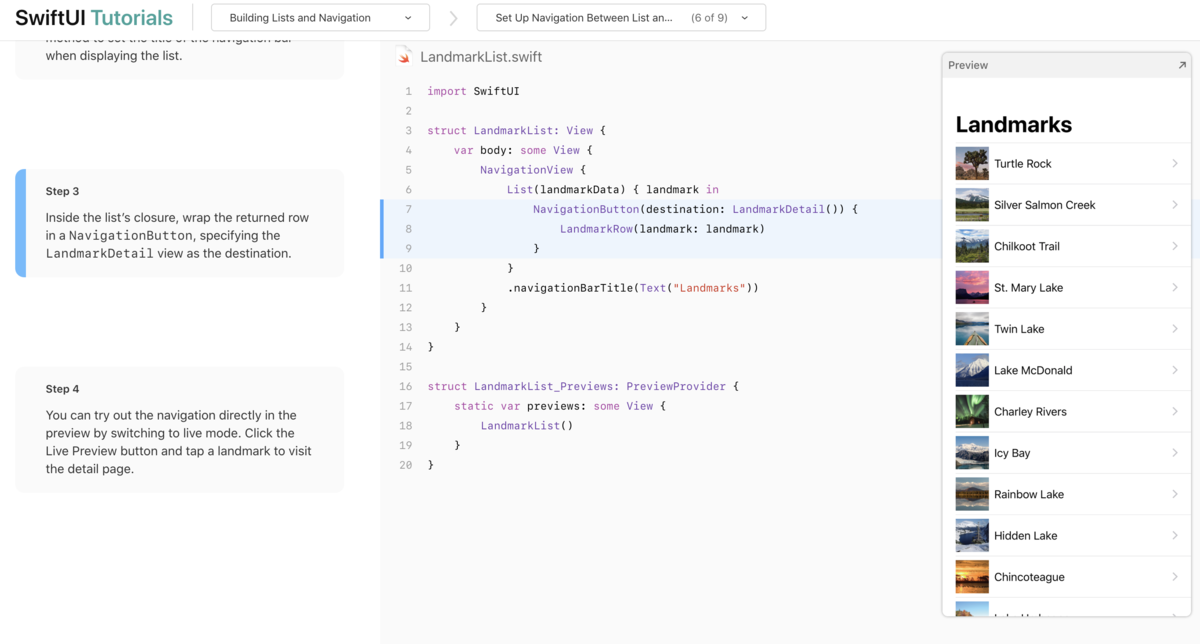Click the SwiftUI Tutorials logo link
The image size is (1200, 644).
click(x=94, y=18)
